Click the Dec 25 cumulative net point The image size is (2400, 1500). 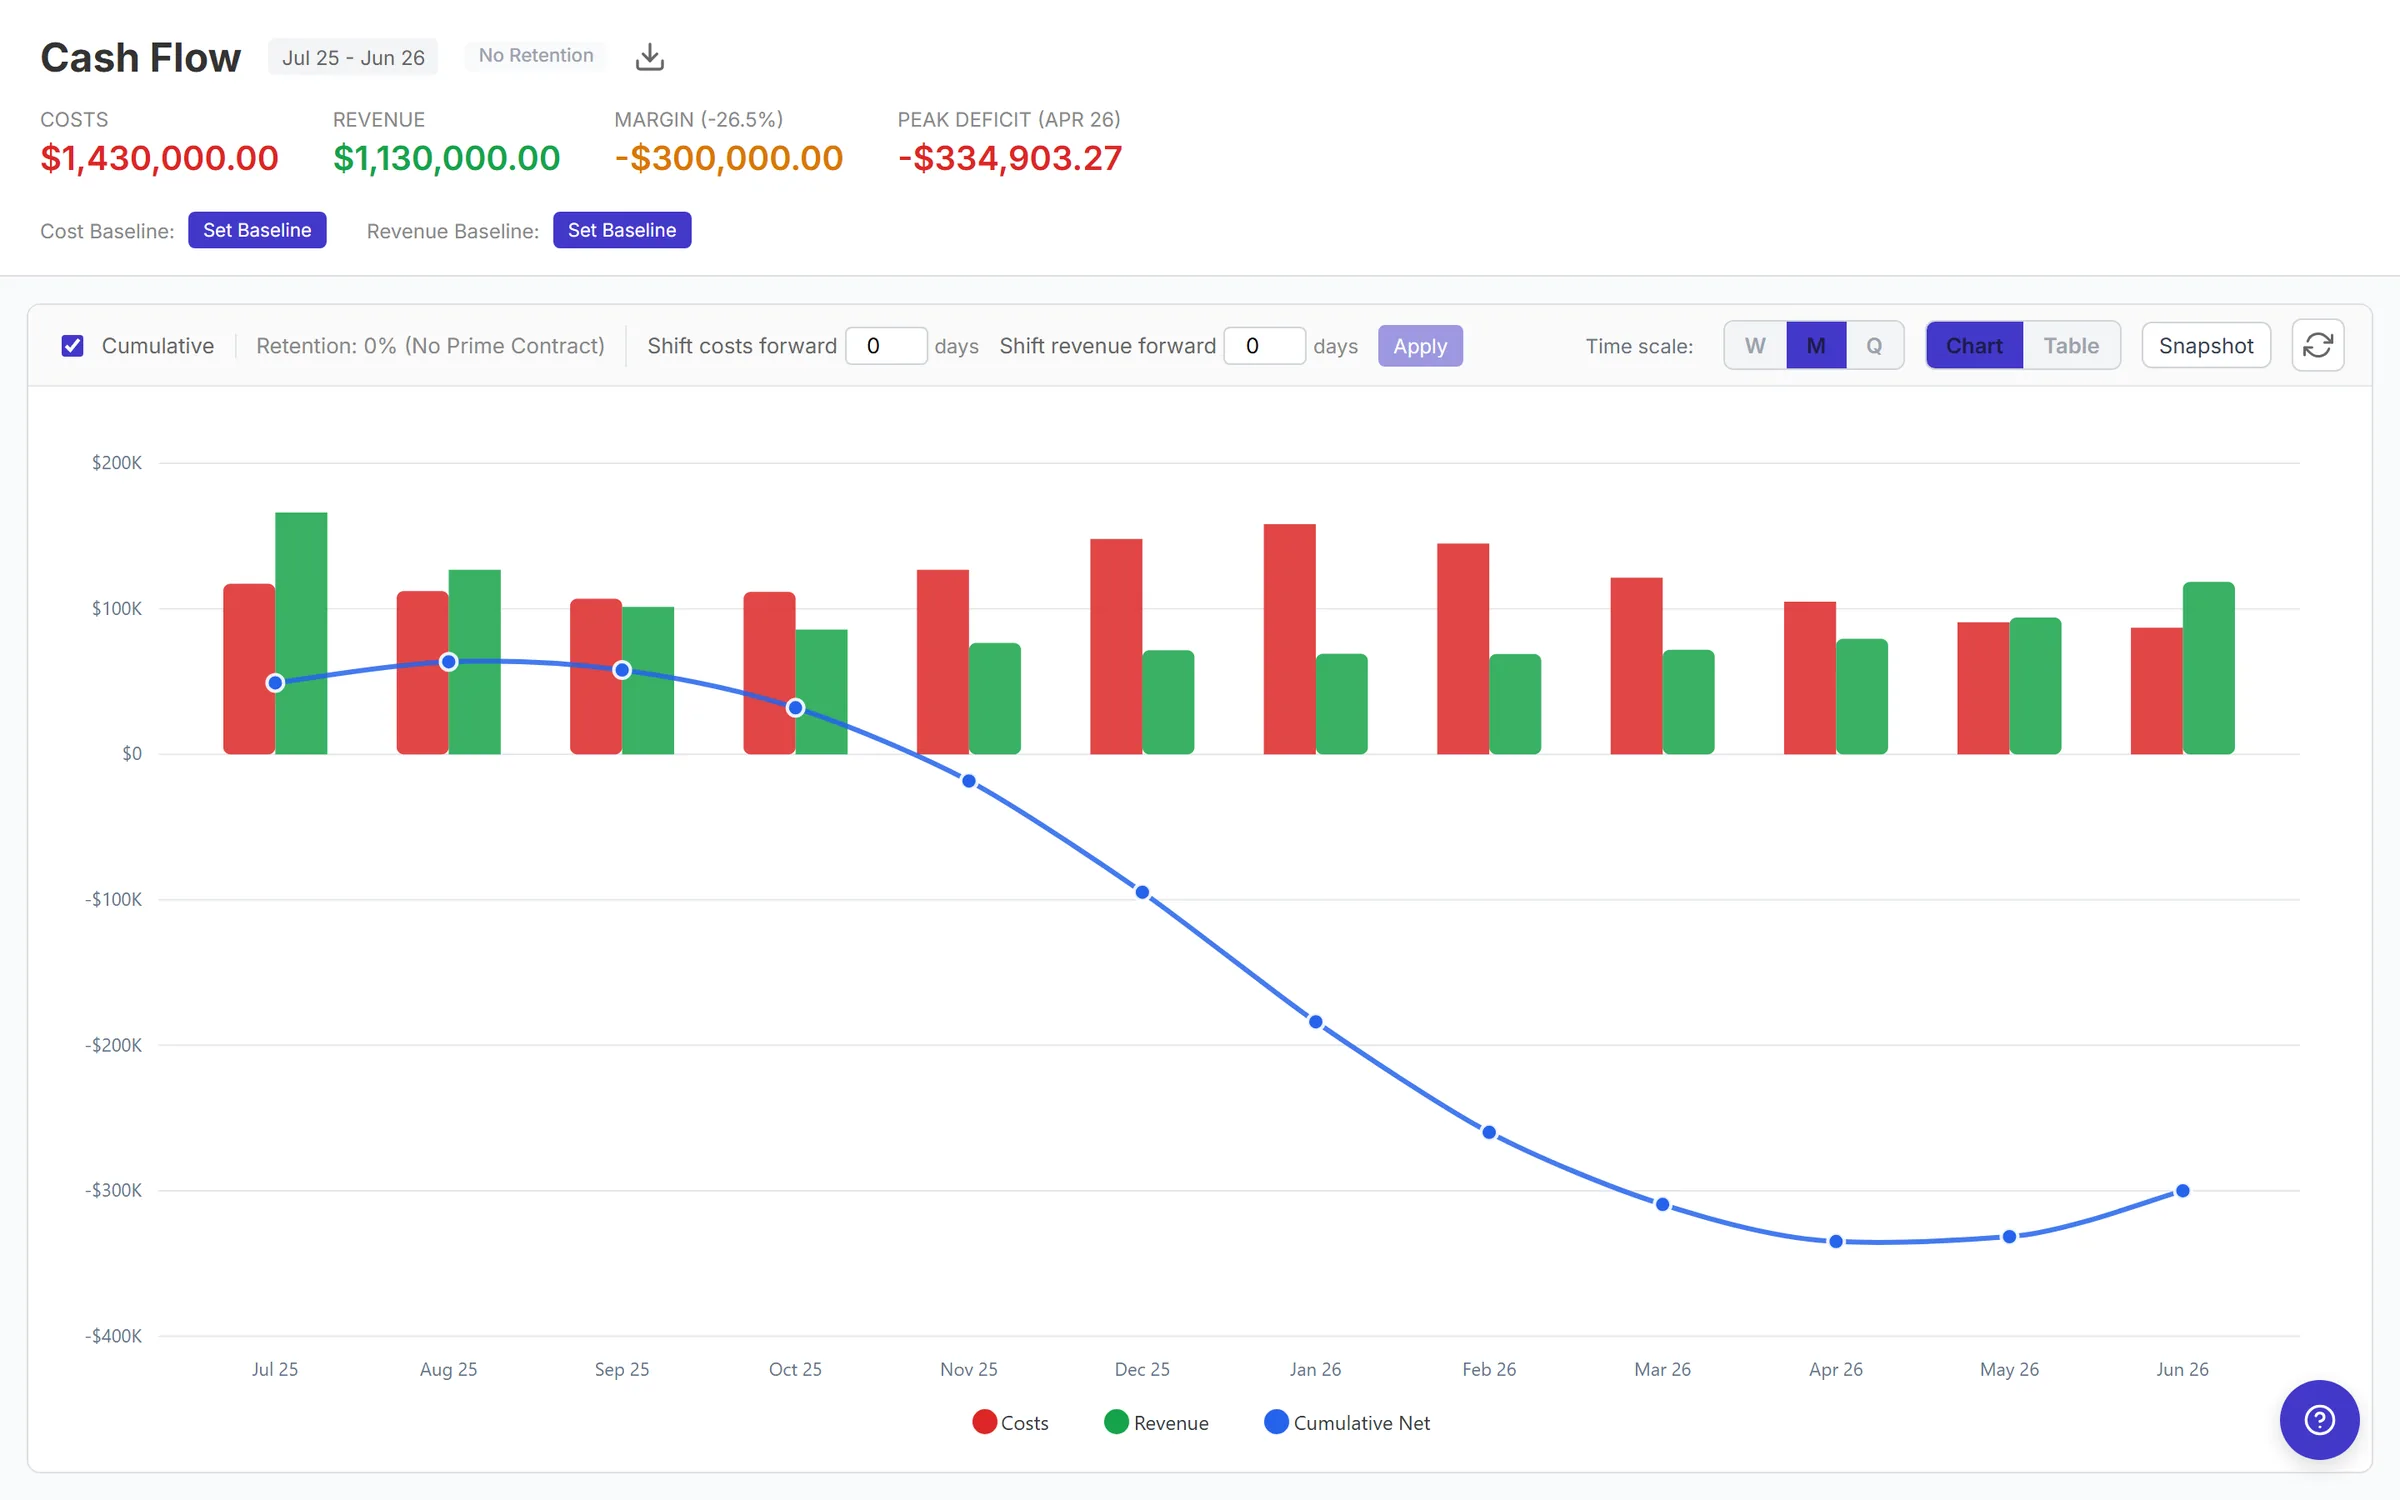pos(1142,892)
